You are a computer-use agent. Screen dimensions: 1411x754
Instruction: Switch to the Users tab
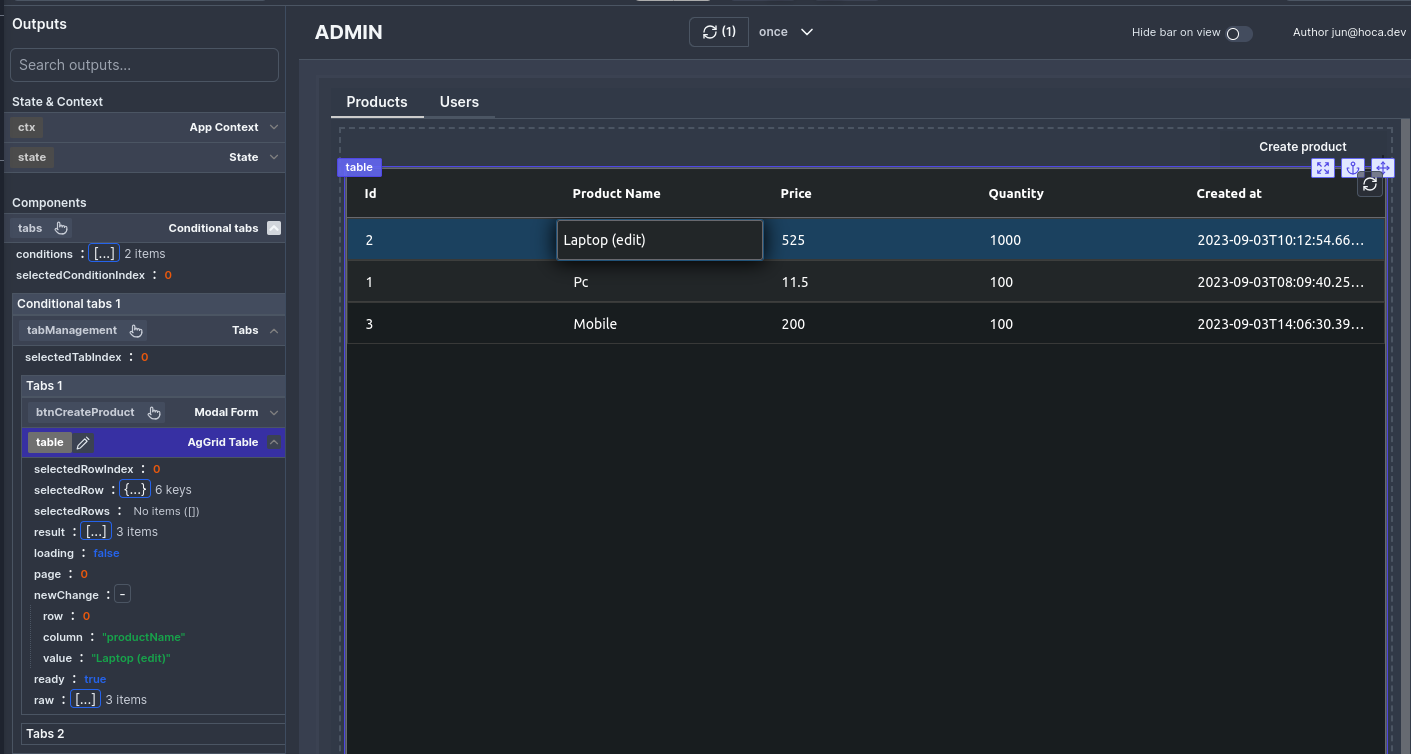(459, 102)
